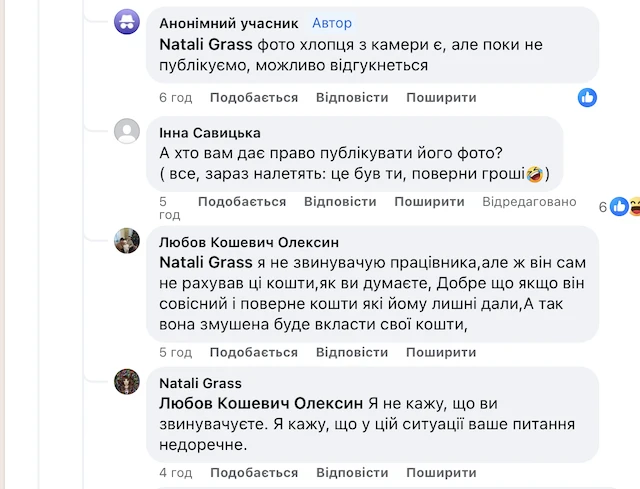The image size is (640, 489).
Task: Open the 6 год comment timestamp
Action: [175, 98]
